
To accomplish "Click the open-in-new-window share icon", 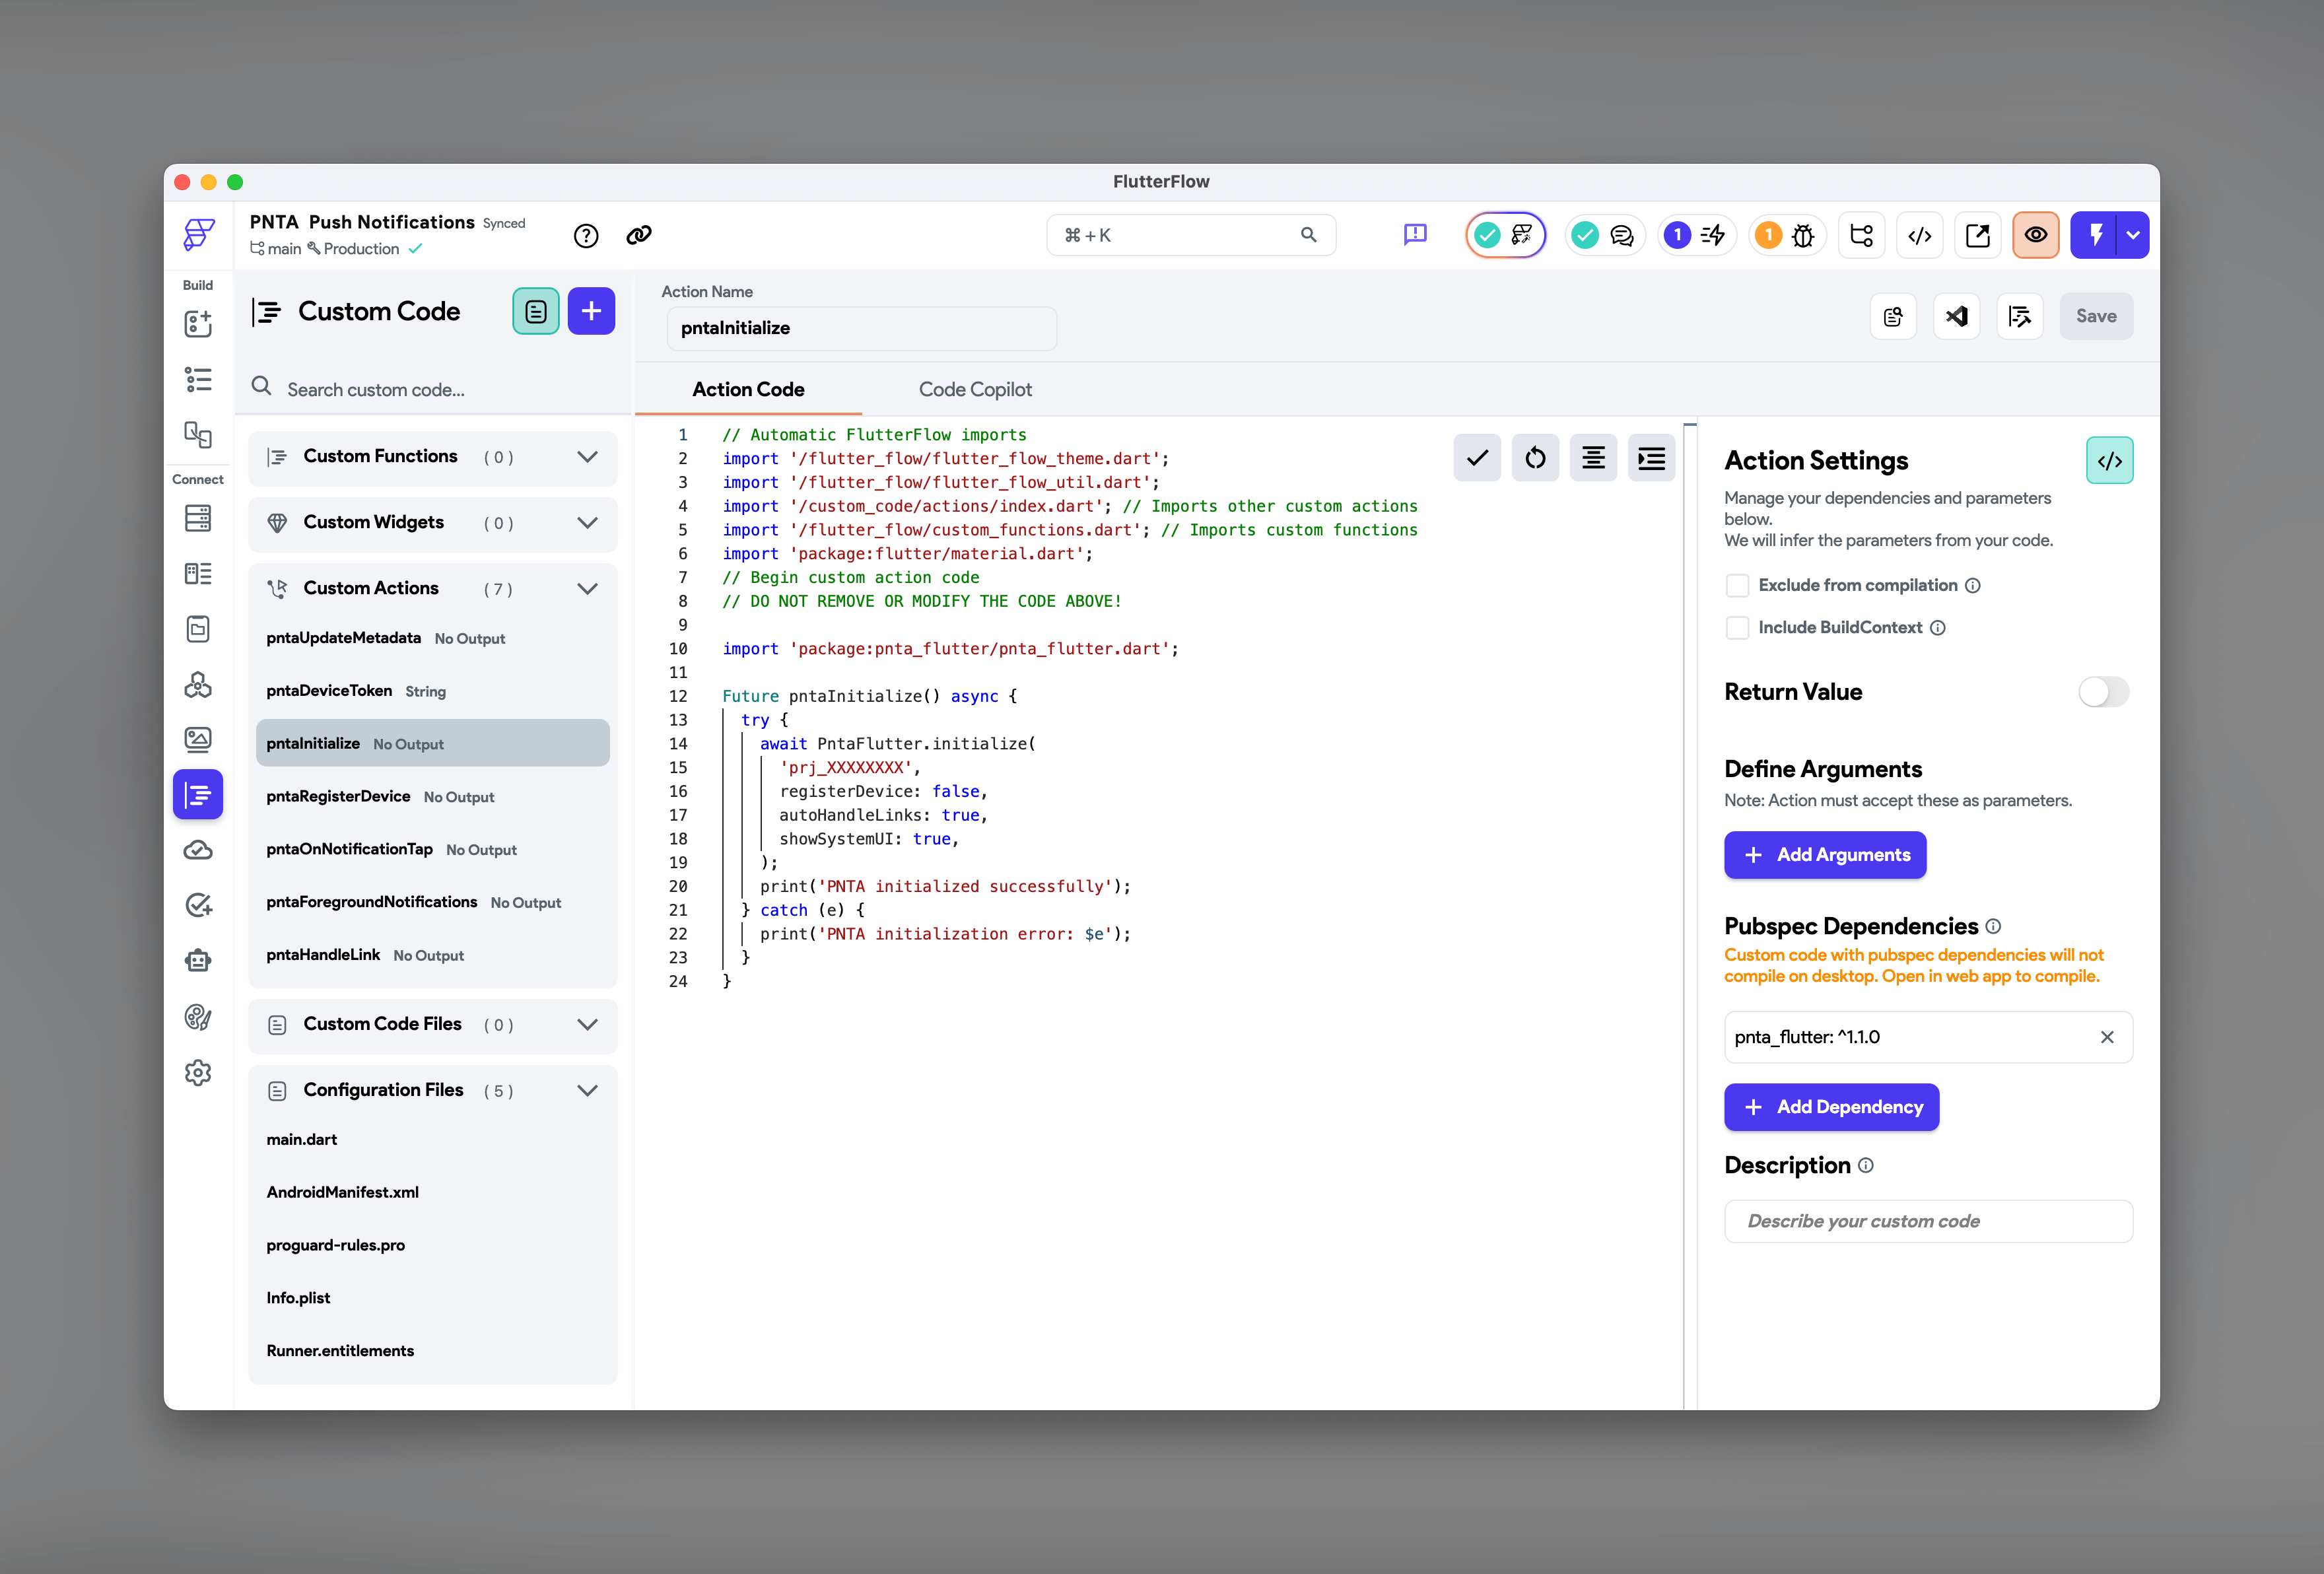I will pos(1978,235).
